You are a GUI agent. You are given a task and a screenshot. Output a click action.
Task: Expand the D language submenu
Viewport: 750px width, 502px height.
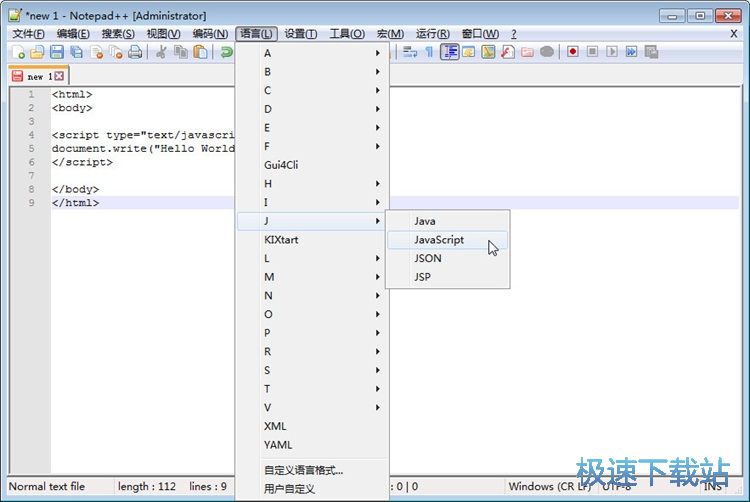(313, 109)
